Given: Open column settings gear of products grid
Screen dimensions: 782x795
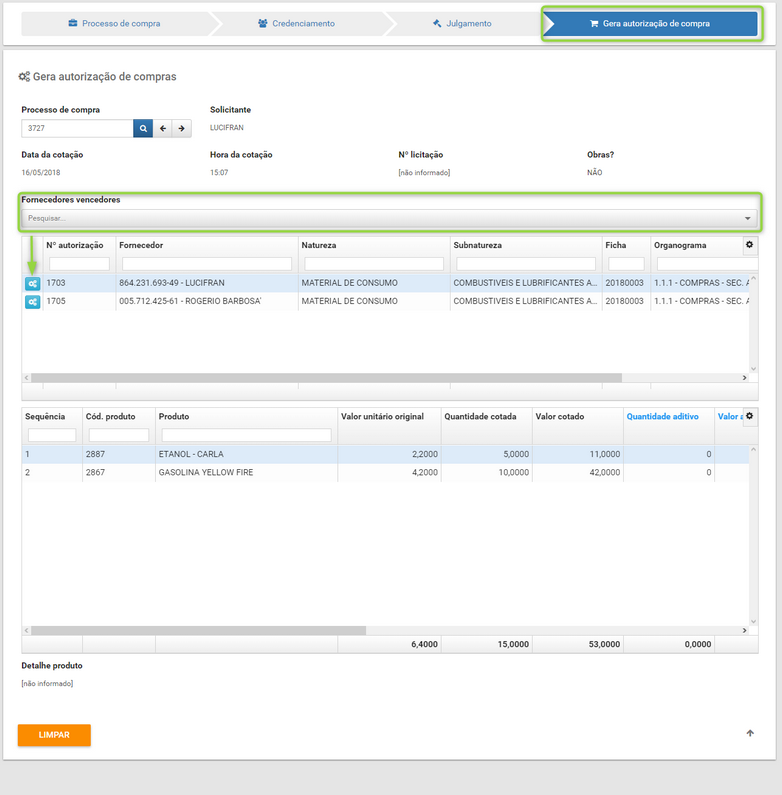Looking at the screenshot, I should [750, 416].
